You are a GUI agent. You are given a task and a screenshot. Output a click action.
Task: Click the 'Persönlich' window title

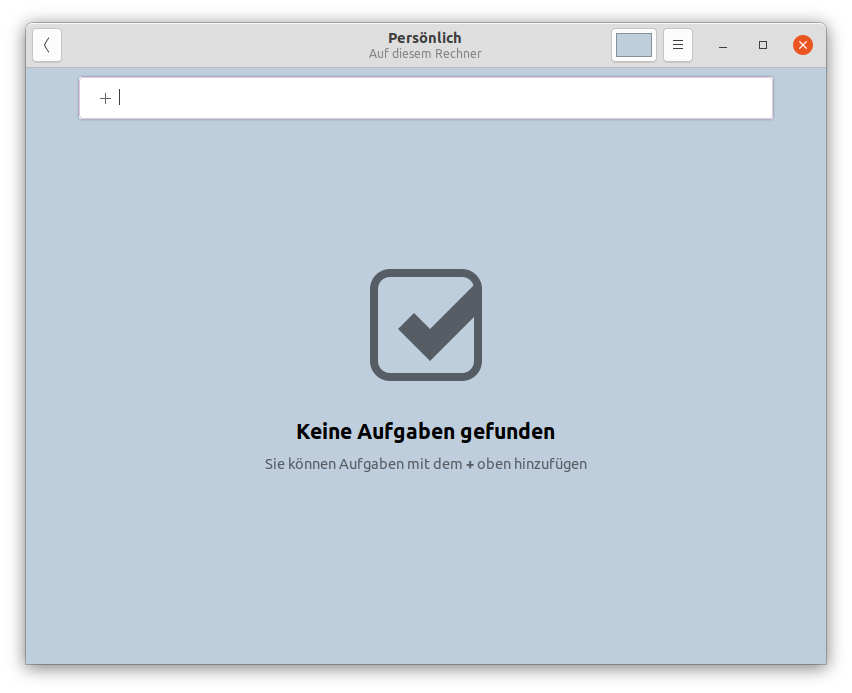tap(425, 38)
